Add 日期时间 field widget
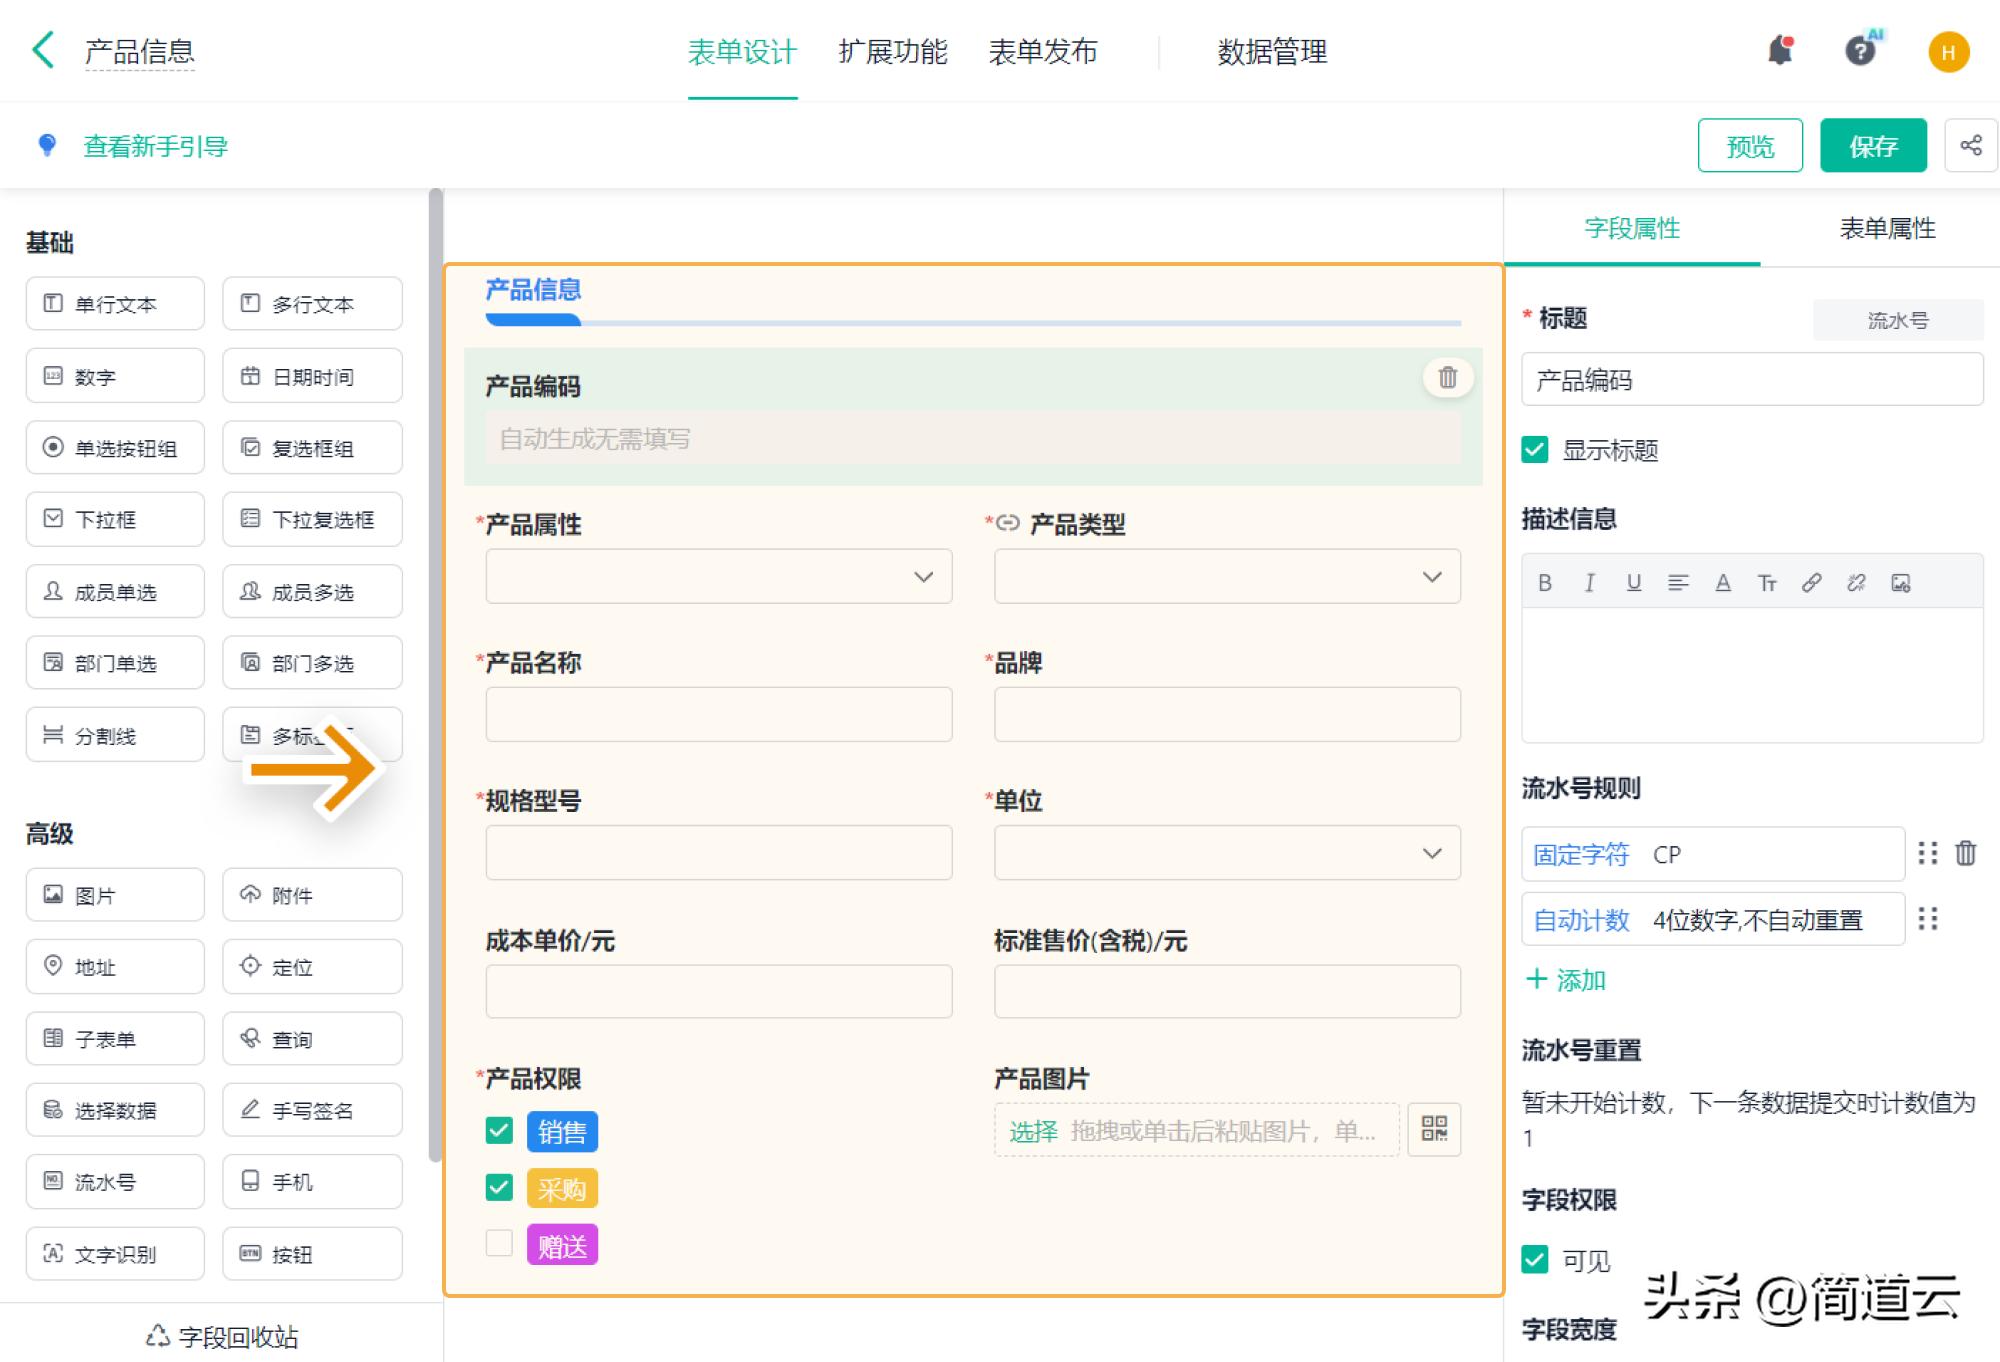The height and width of the screenshot is (1362, 2000). [312, 376]
